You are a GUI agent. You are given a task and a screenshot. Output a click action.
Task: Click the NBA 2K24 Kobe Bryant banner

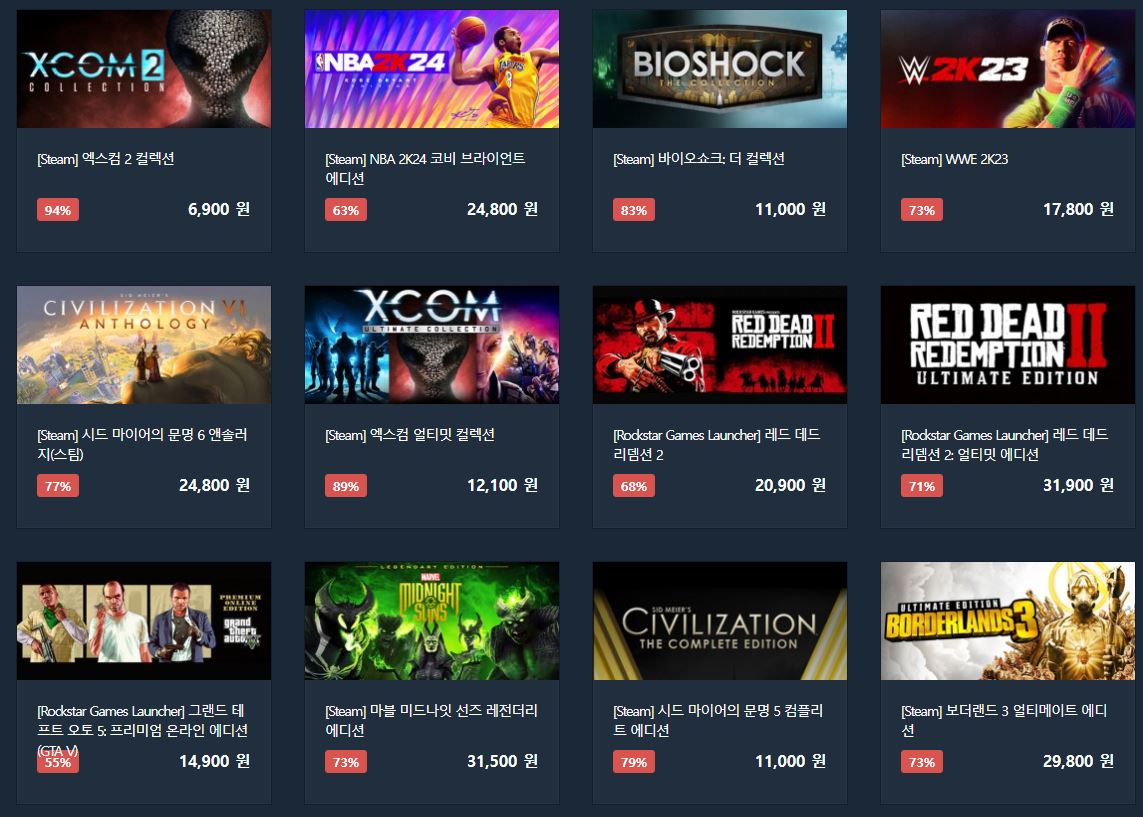[432, 69]
